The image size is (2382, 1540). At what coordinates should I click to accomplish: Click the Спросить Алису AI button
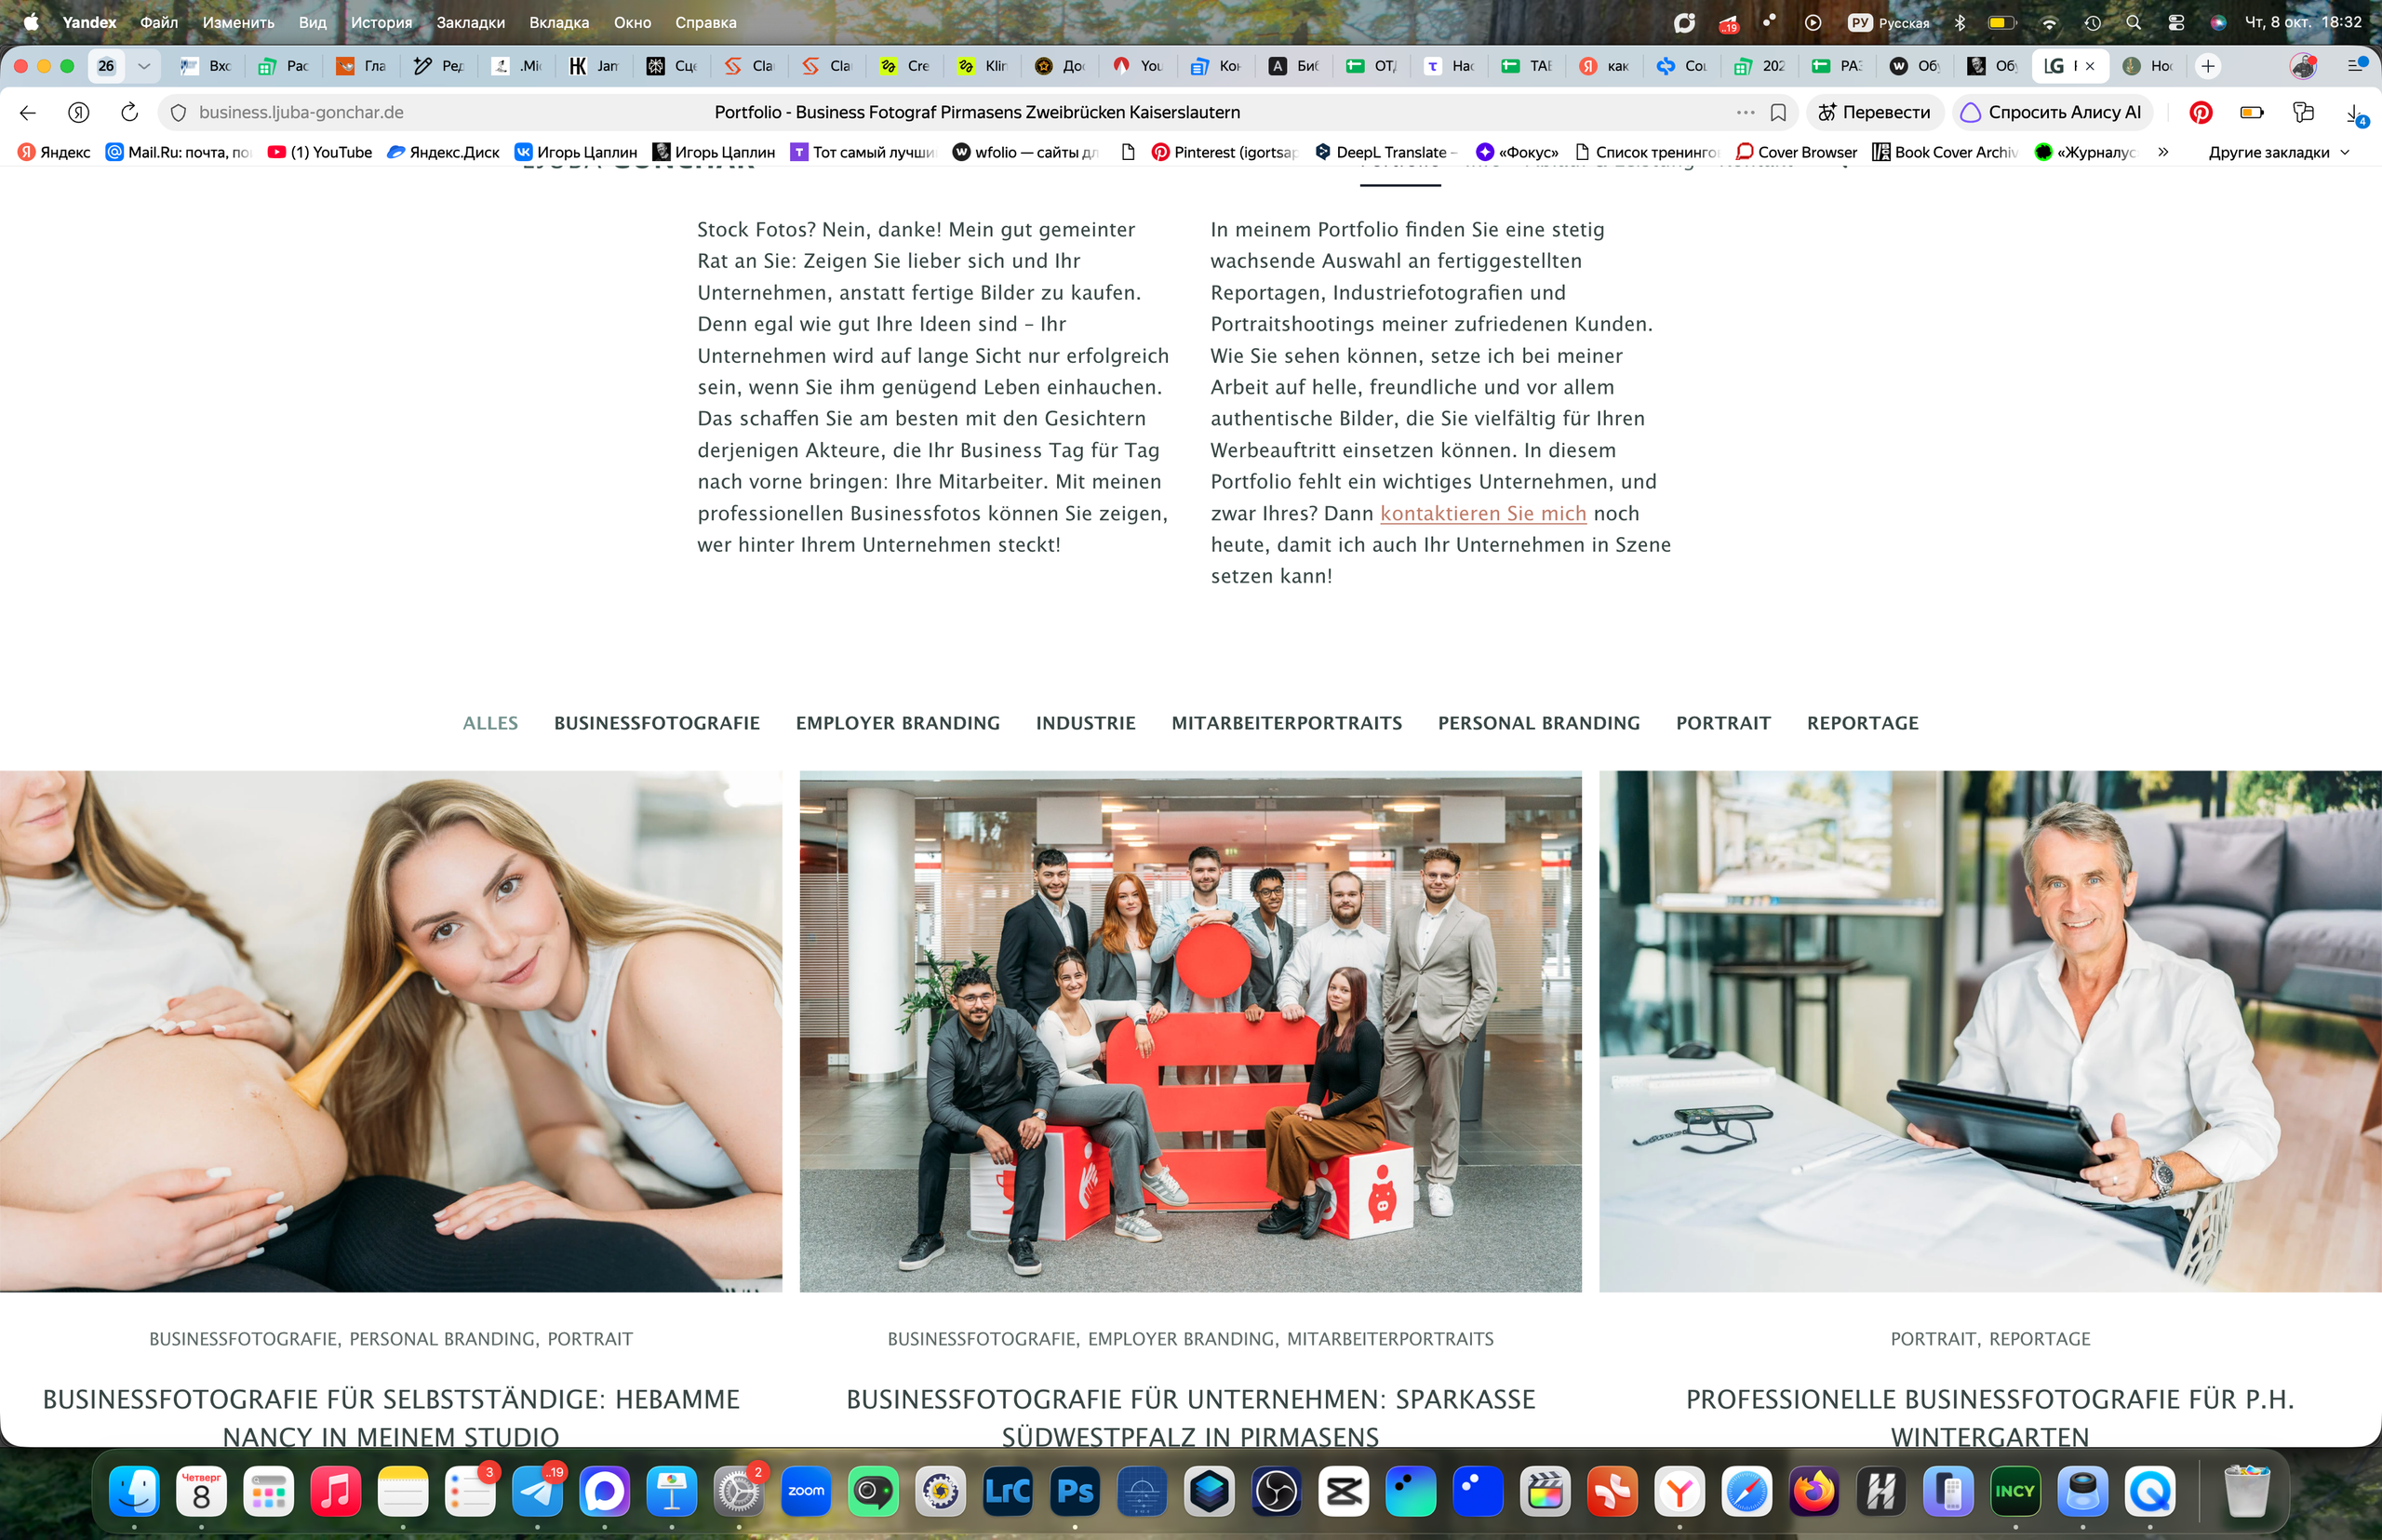pyautogui.click(x=2051, y=112)
